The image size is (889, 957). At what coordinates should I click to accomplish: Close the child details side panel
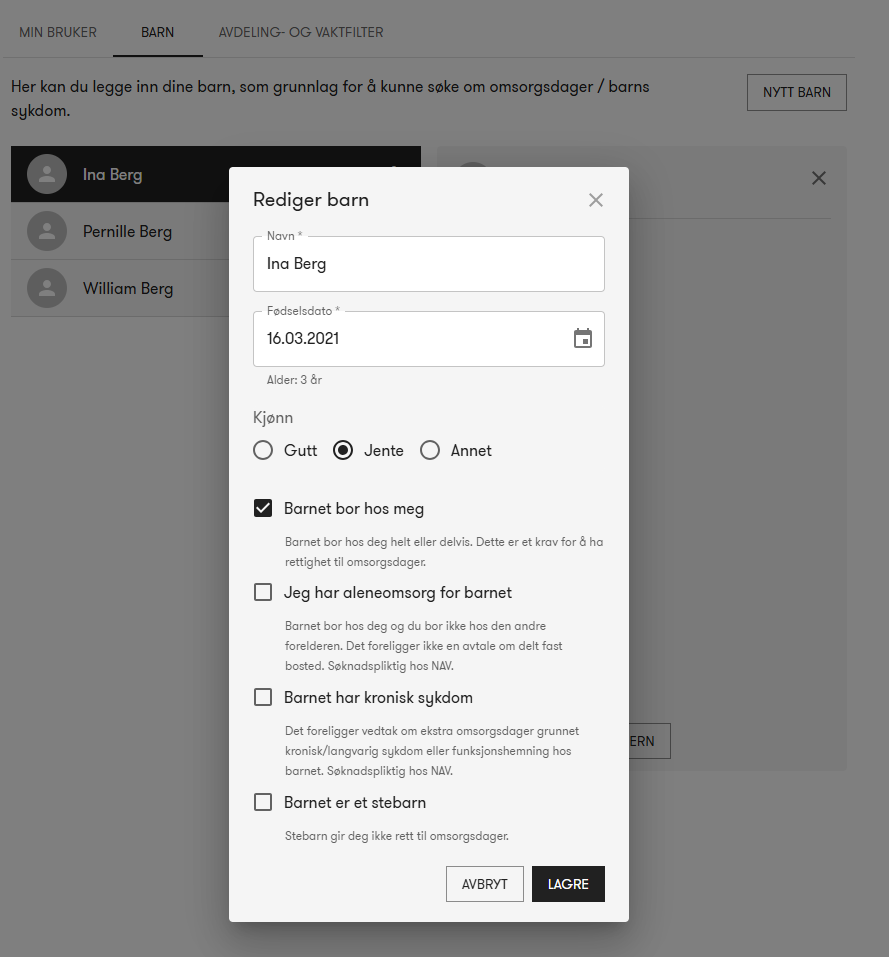pos(819,178)
